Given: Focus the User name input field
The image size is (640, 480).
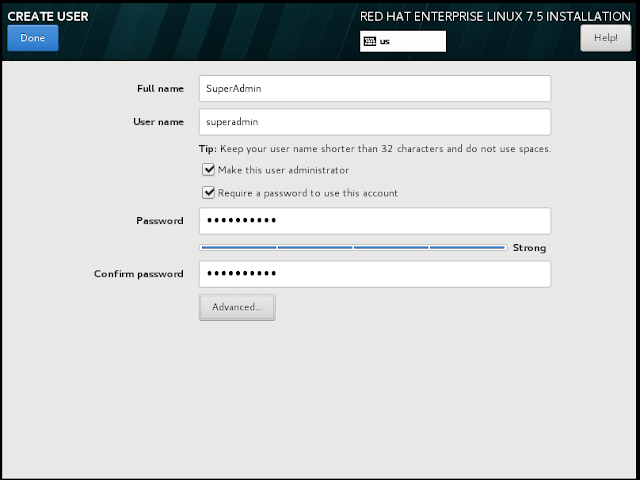Looking at the screenshot, I should click(375, 122).
